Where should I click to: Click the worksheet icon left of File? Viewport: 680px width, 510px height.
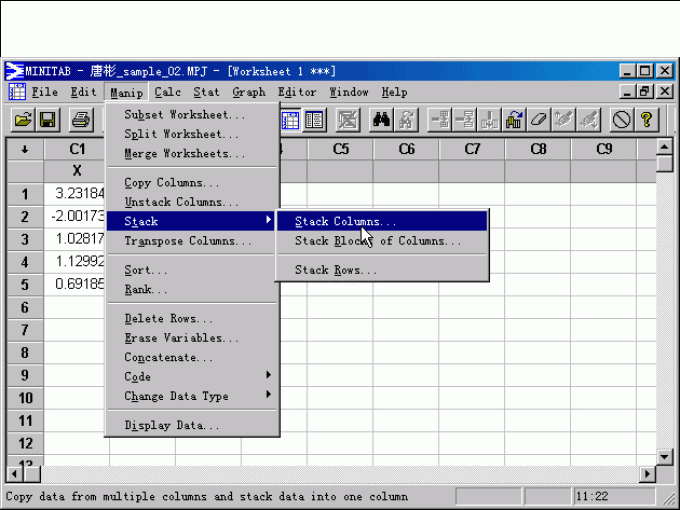click(17, 92)
